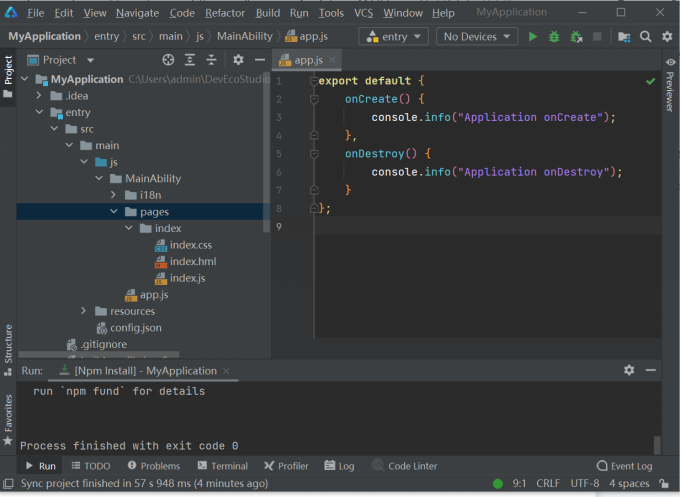This screenshot has height=497, width=681.
Task: Select index.hml file in project tree
Action: click(x=192, y=261)
